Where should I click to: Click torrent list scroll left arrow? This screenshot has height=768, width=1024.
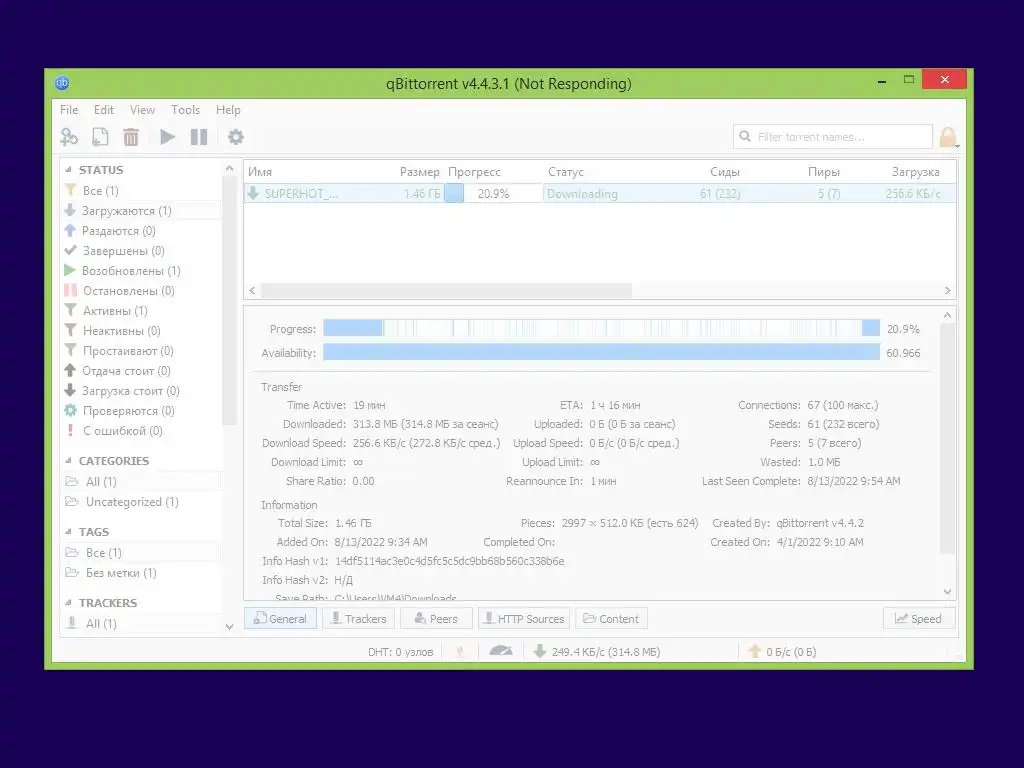click(253, 291)
